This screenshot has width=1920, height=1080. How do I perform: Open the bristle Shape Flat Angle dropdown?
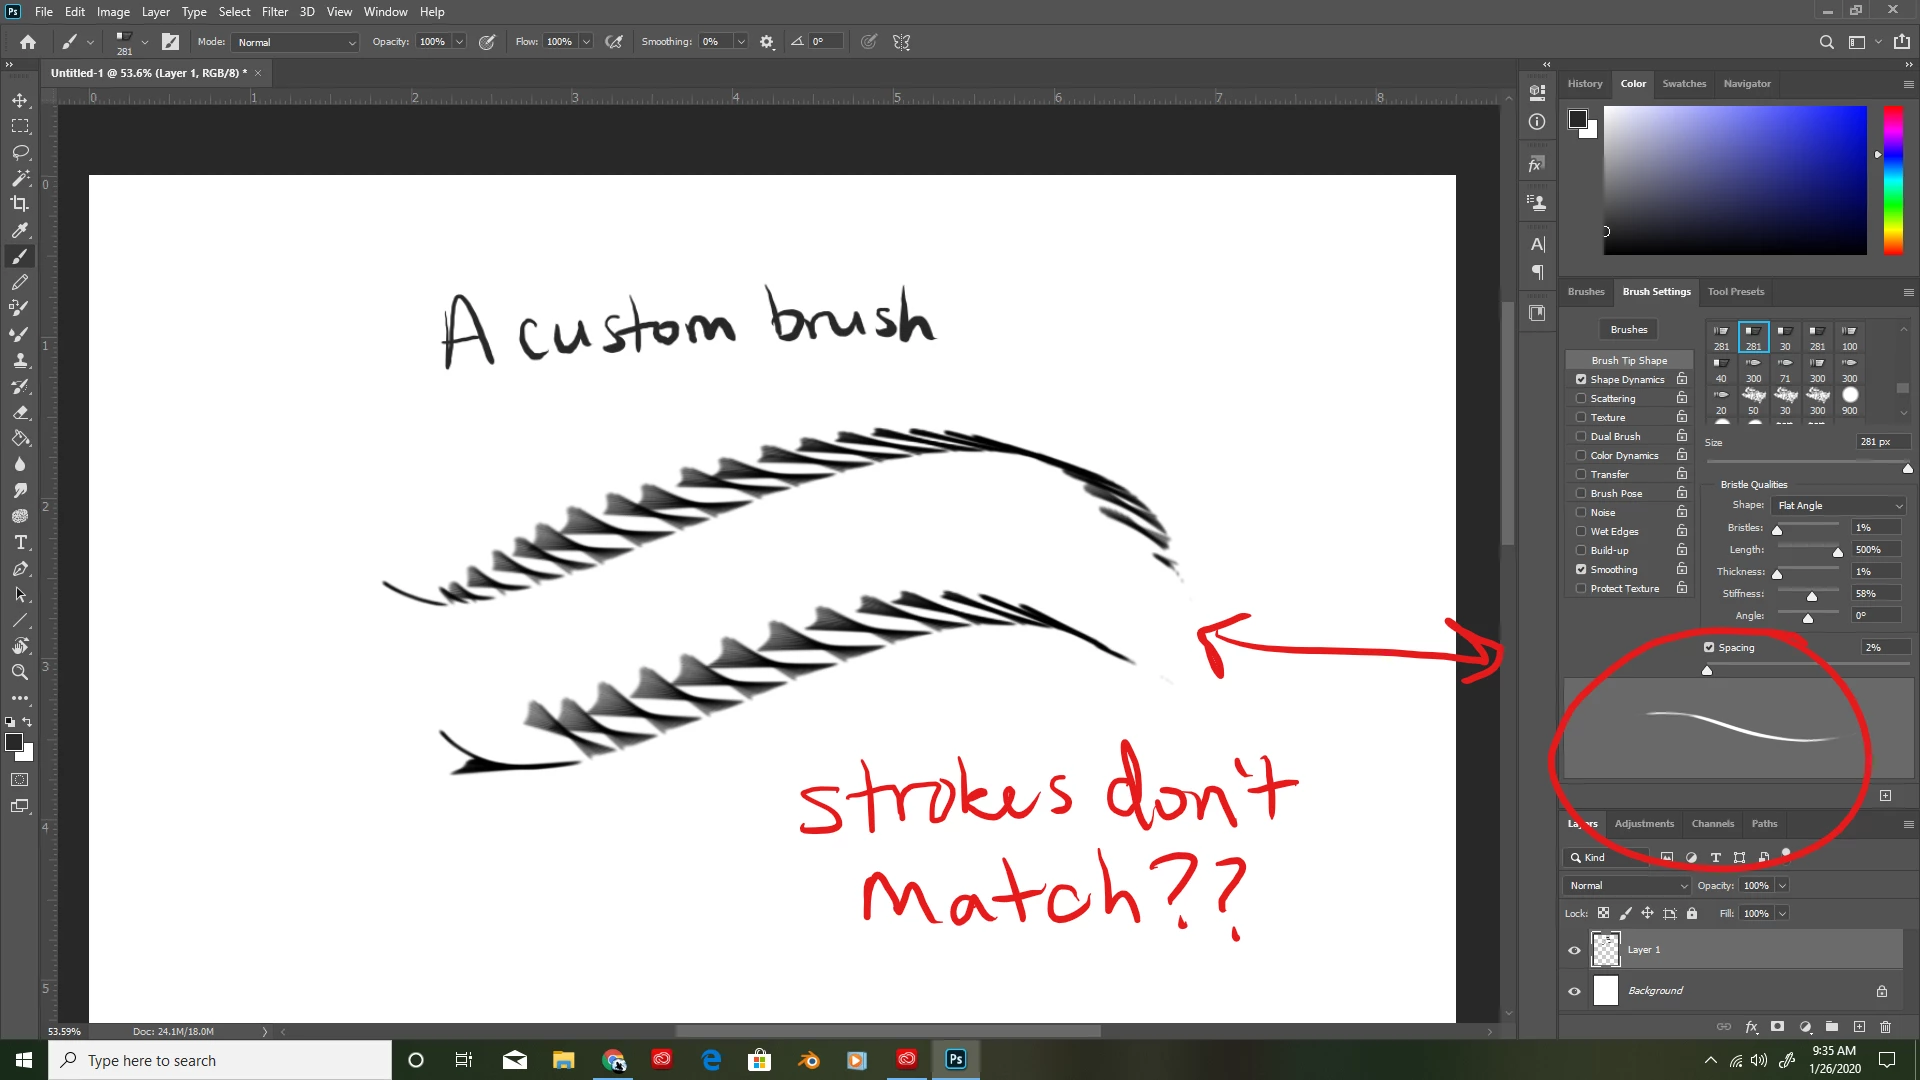[1839, 506]
